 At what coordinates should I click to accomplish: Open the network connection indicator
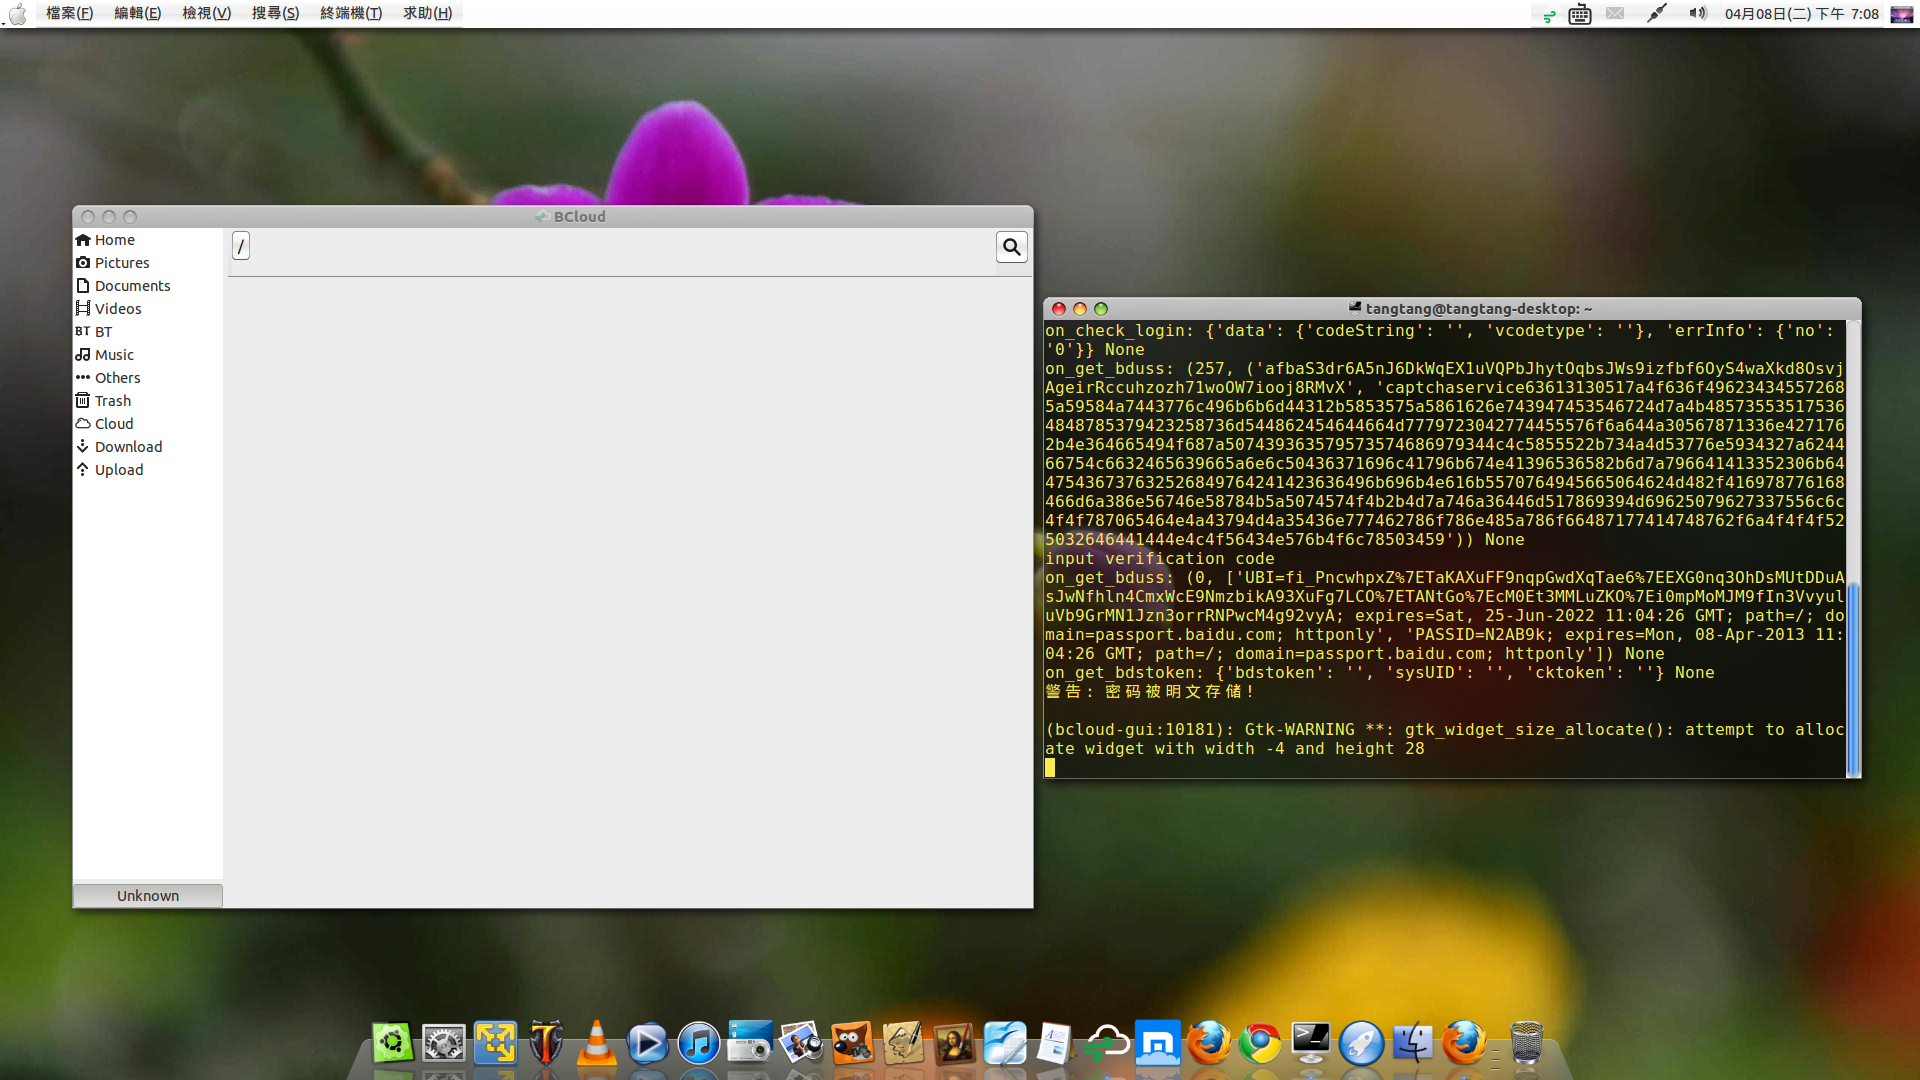click(1657, 14)
